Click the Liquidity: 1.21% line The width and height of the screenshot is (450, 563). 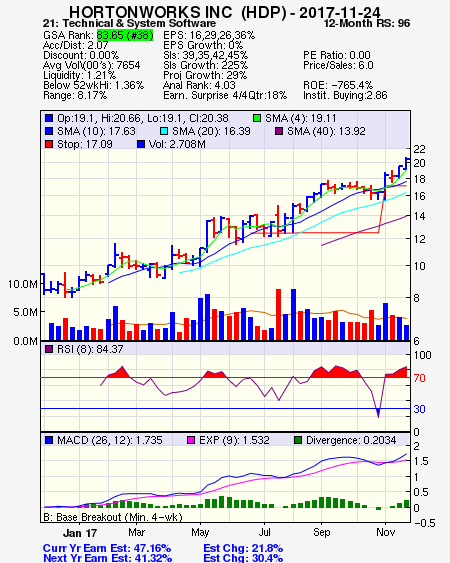click(79, 75)
